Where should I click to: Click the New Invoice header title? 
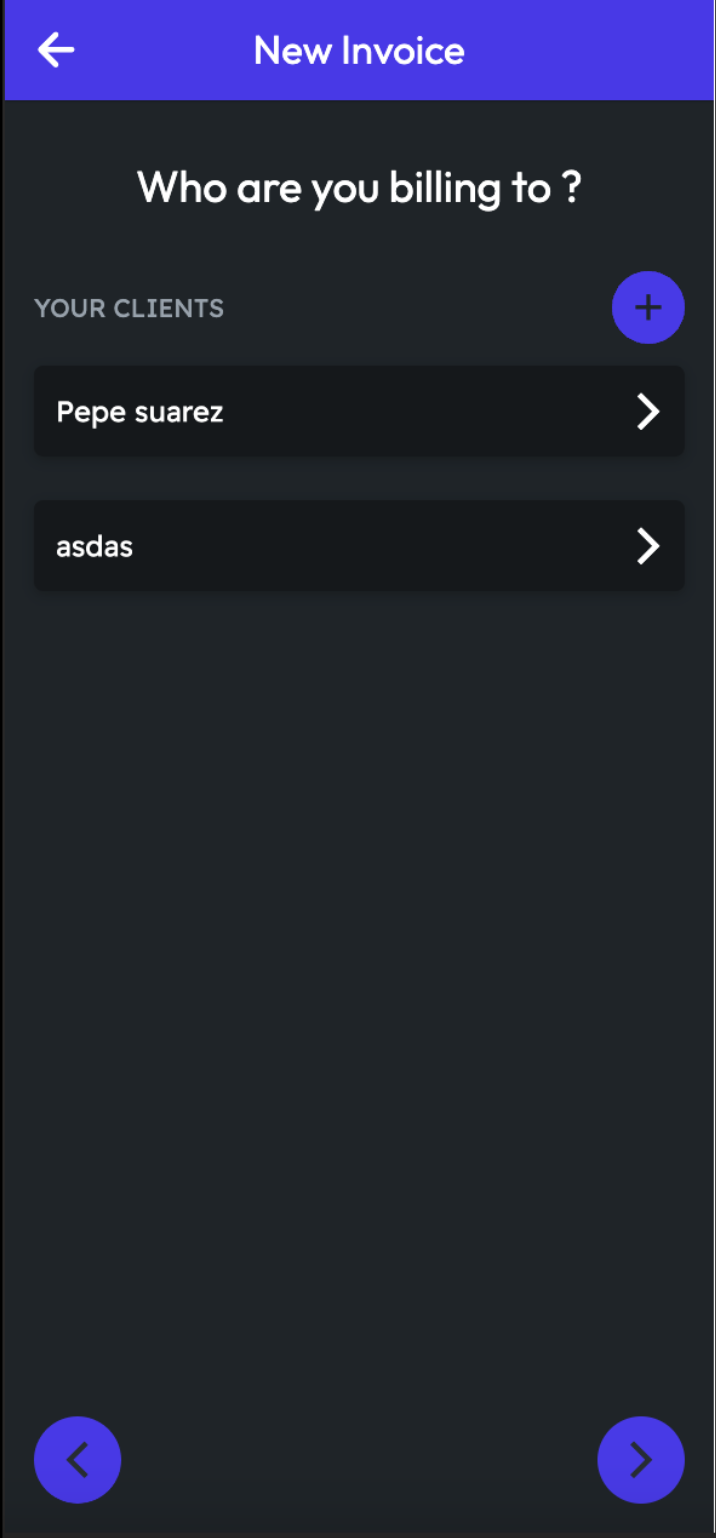359,50
